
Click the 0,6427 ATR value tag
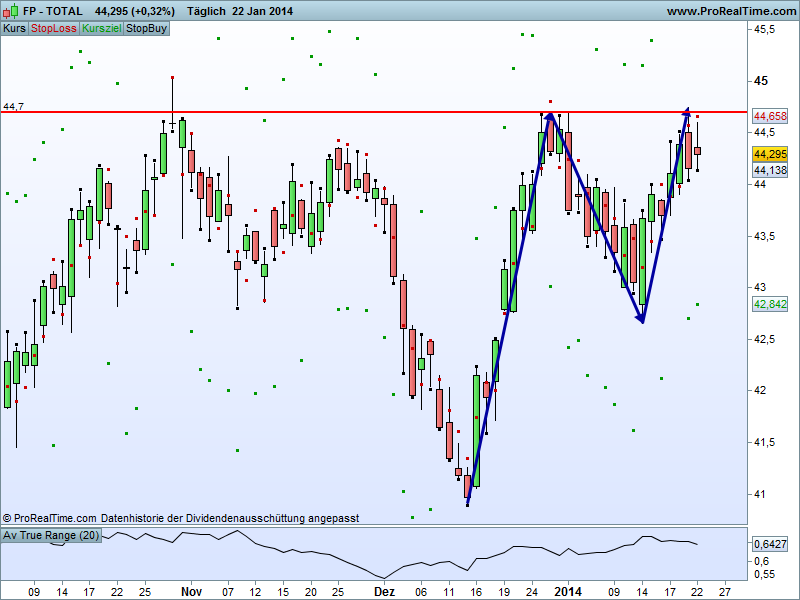pos(770,544)
